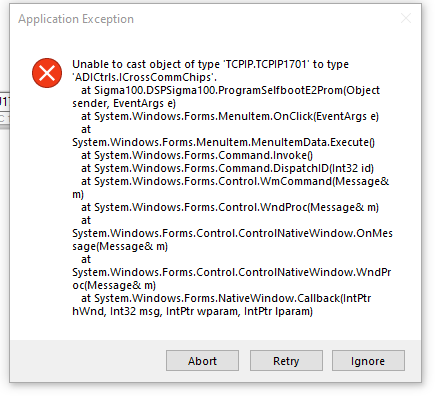Viewport: 445px width, 404px height.
Task: Click the MenuItem.OnClick stack trace line
Action: point(230,116)
